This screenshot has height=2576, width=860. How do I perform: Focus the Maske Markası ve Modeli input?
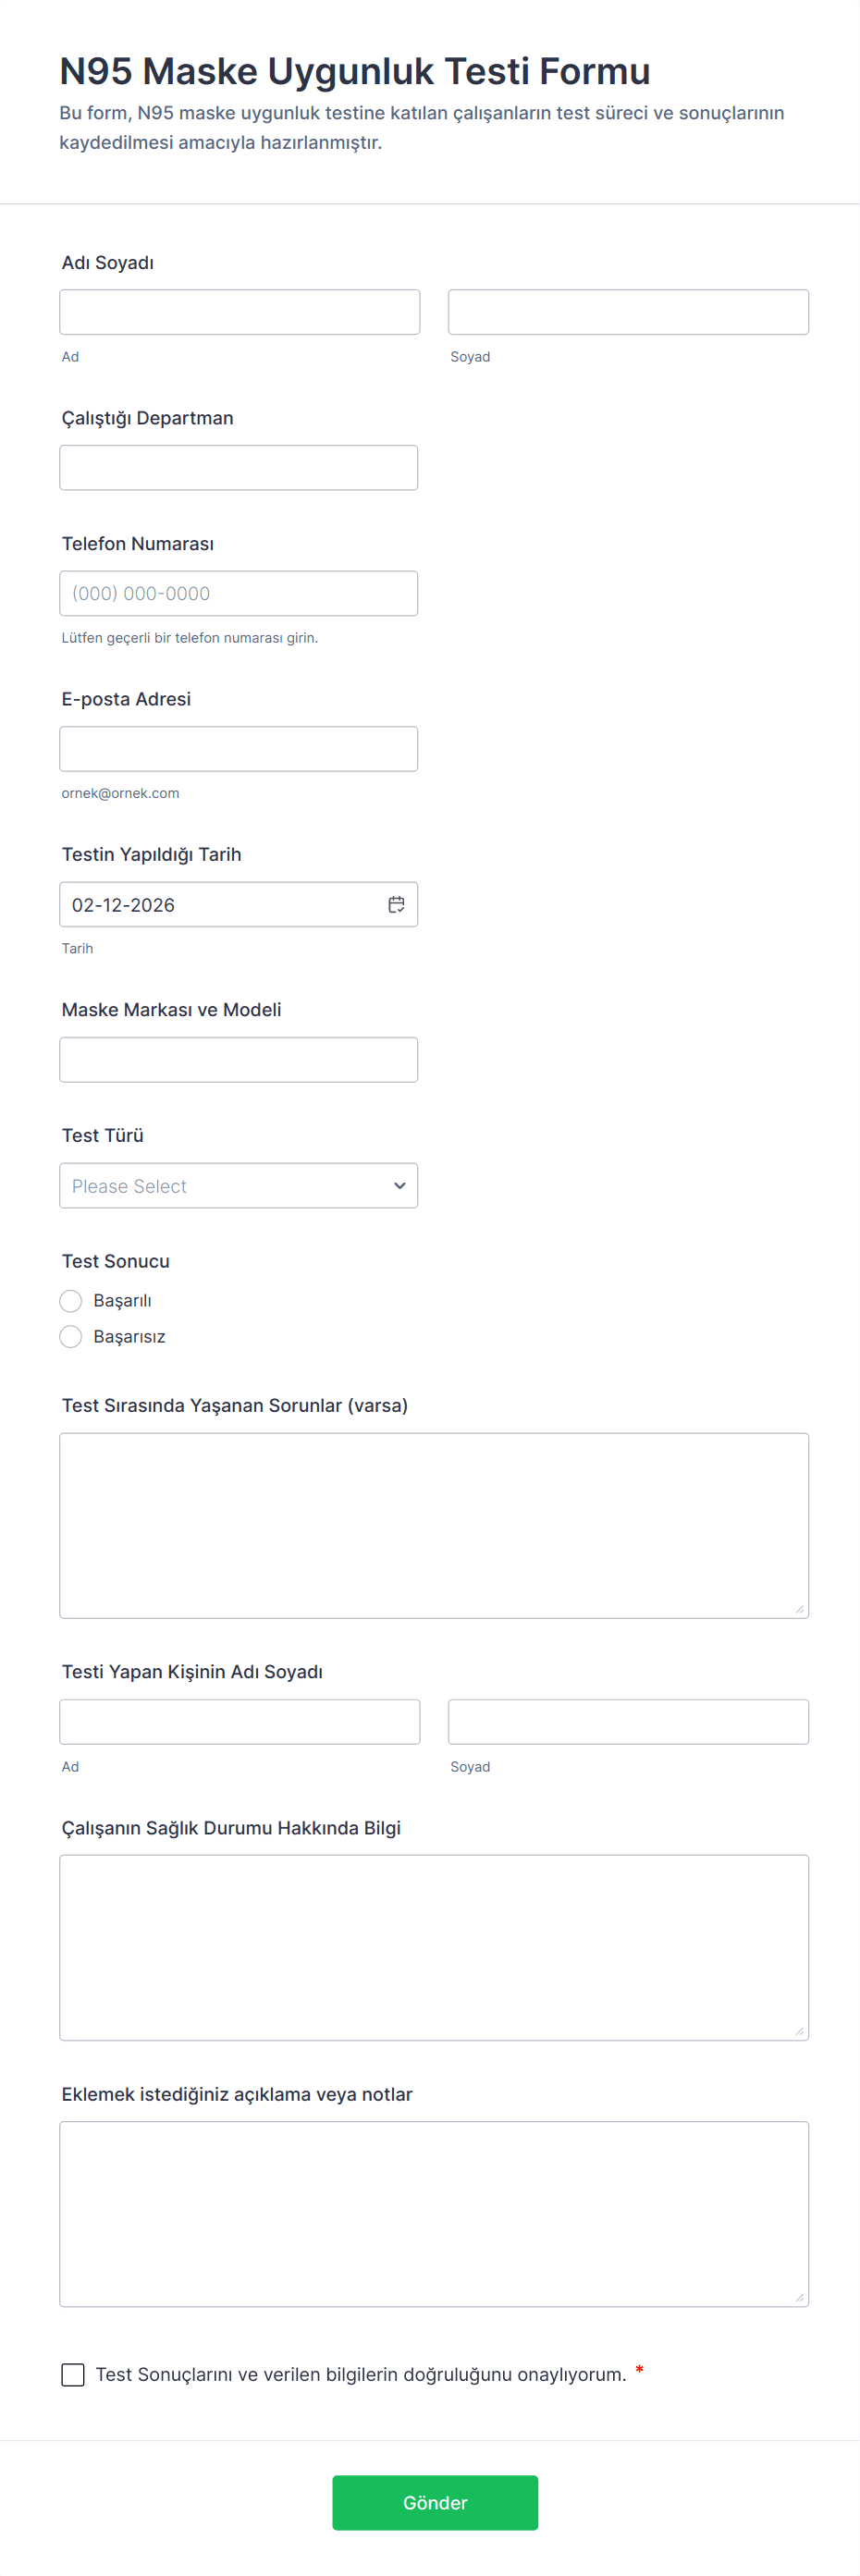coord(238,1059)
